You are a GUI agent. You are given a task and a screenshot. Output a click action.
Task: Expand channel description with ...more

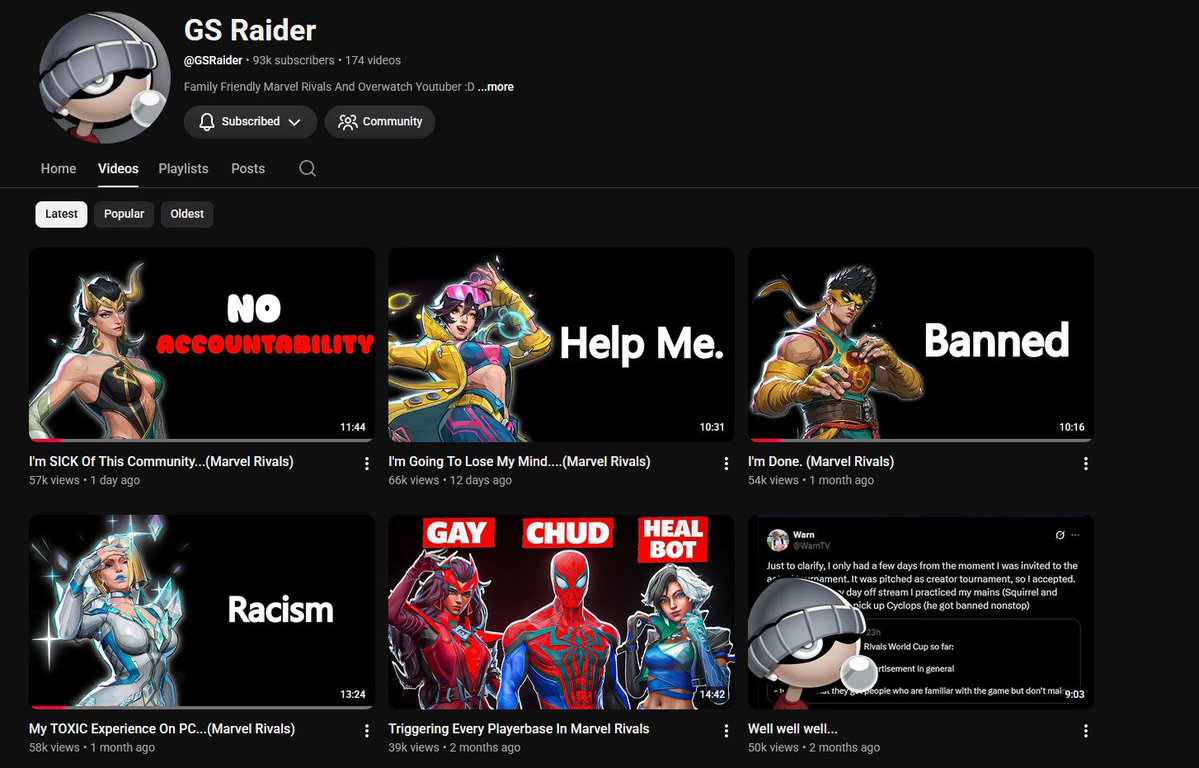coord(496,87)
